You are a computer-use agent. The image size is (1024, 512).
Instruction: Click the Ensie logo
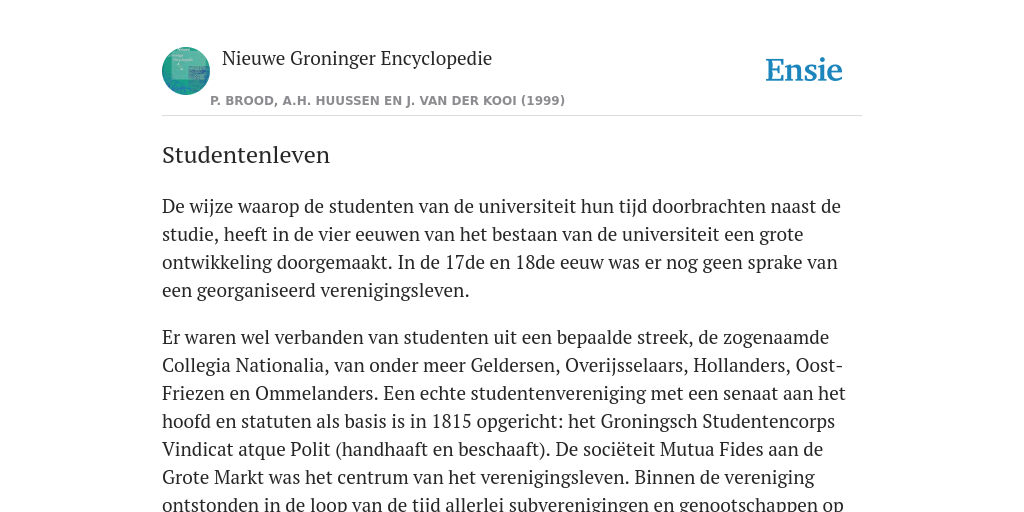point(804,71)
